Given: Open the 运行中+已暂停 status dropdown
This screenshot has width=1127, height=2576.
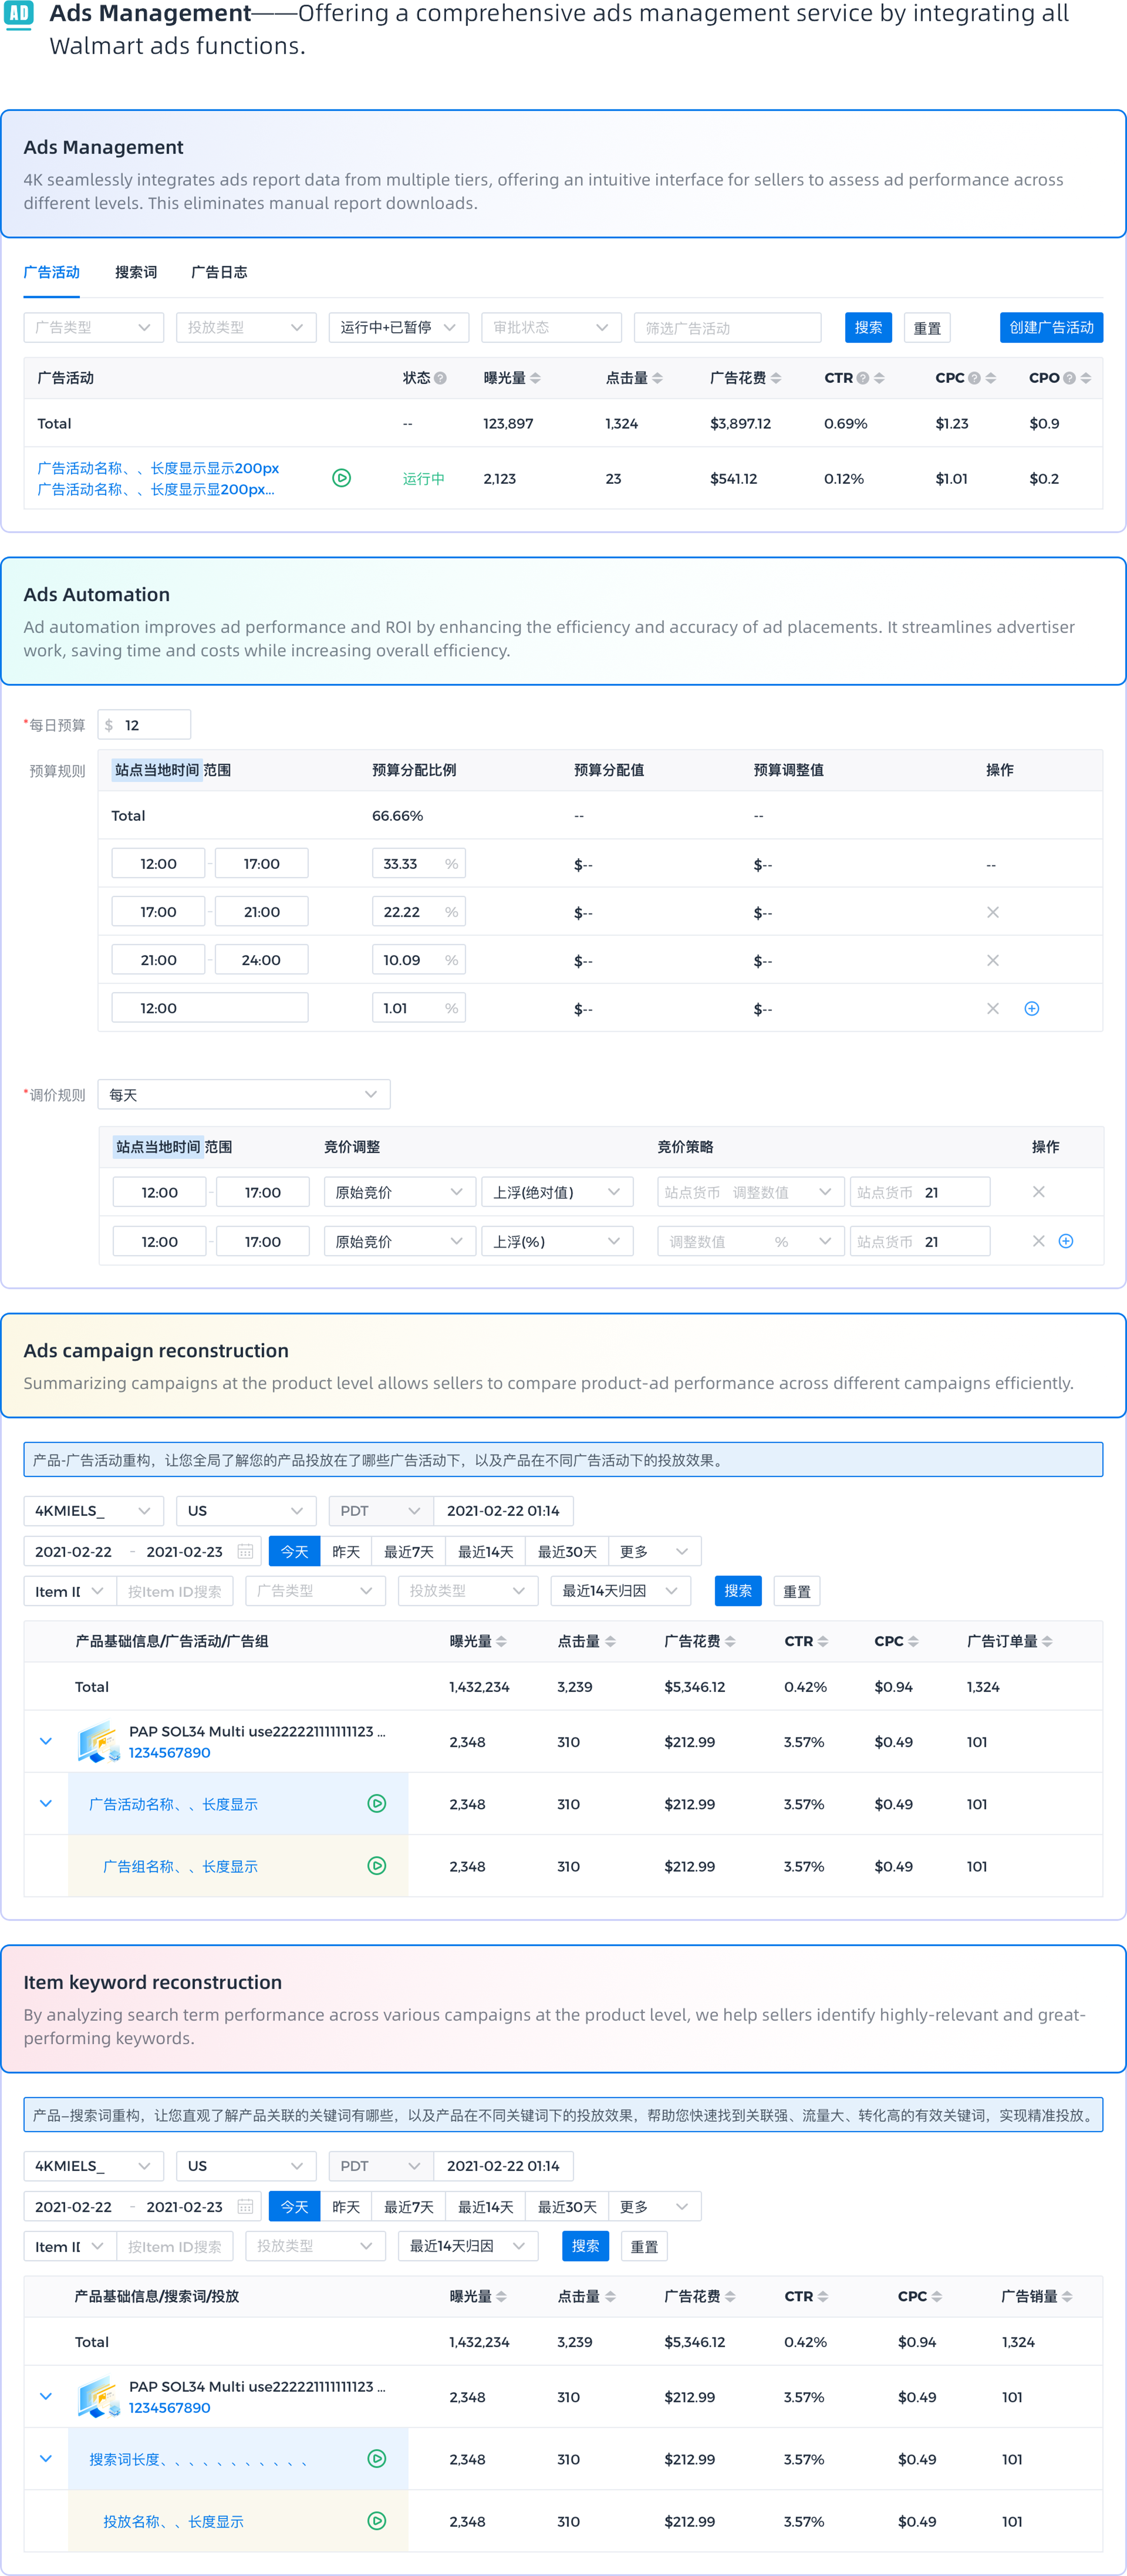Looking at the screenshot, I should [399, 327].
